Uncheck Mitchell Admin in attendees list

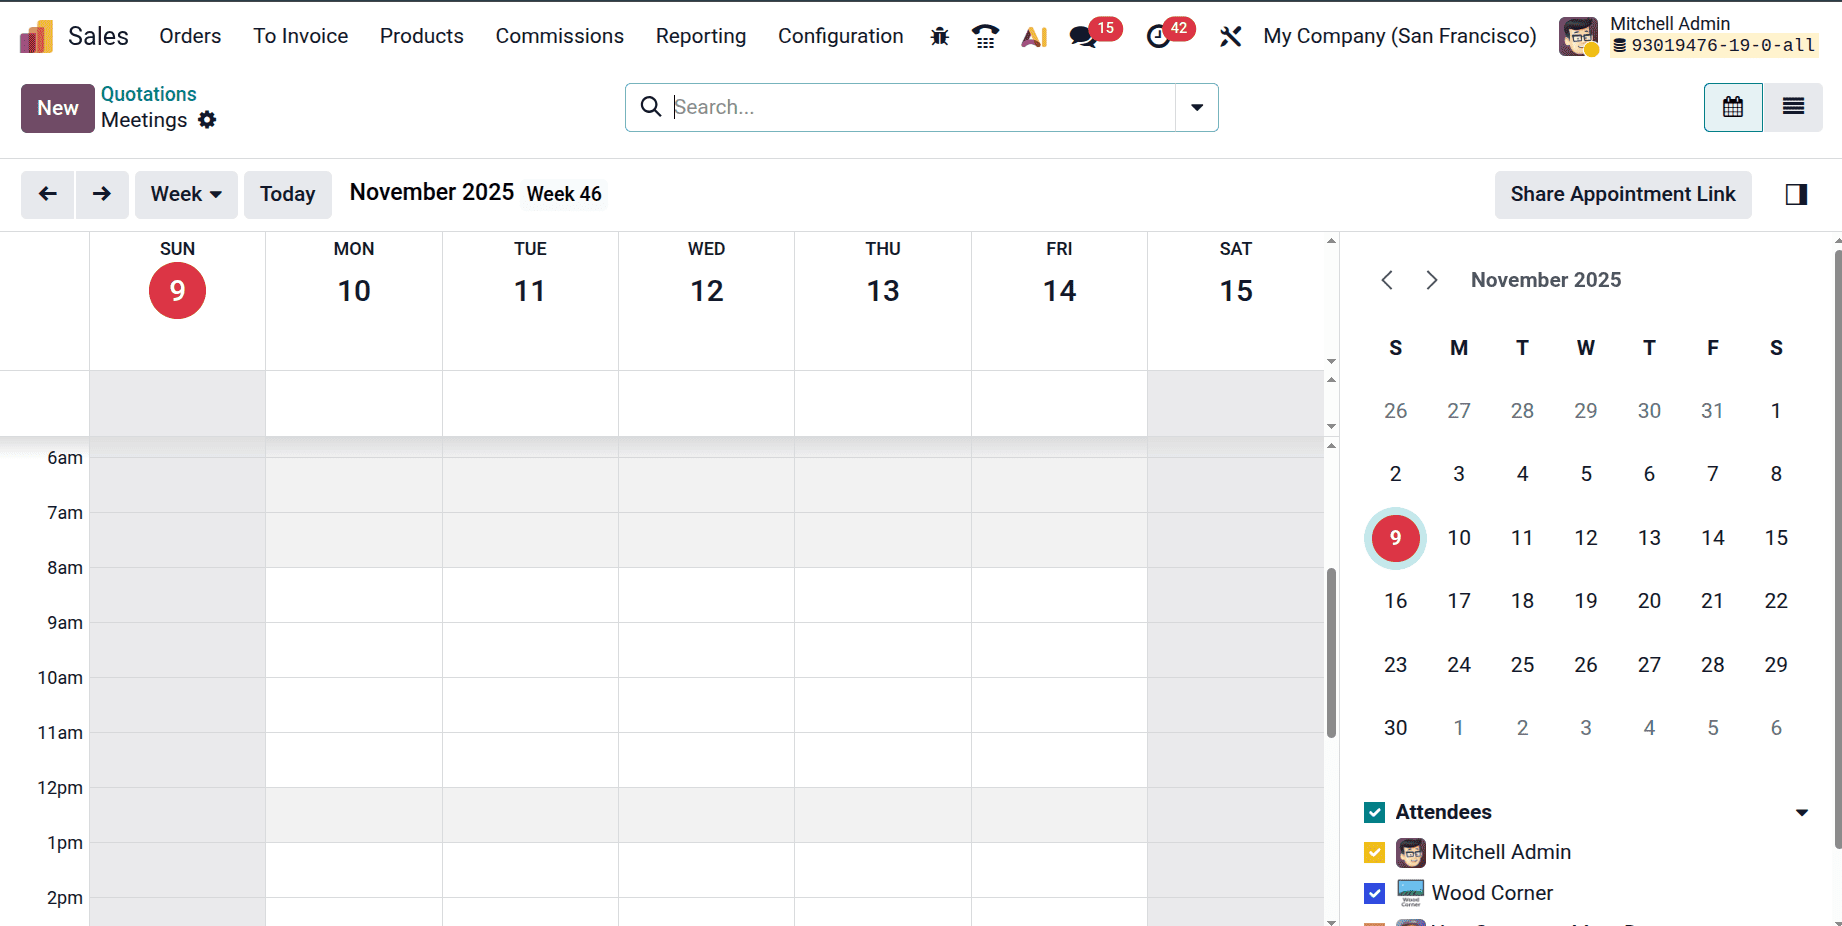[1374, 852]
